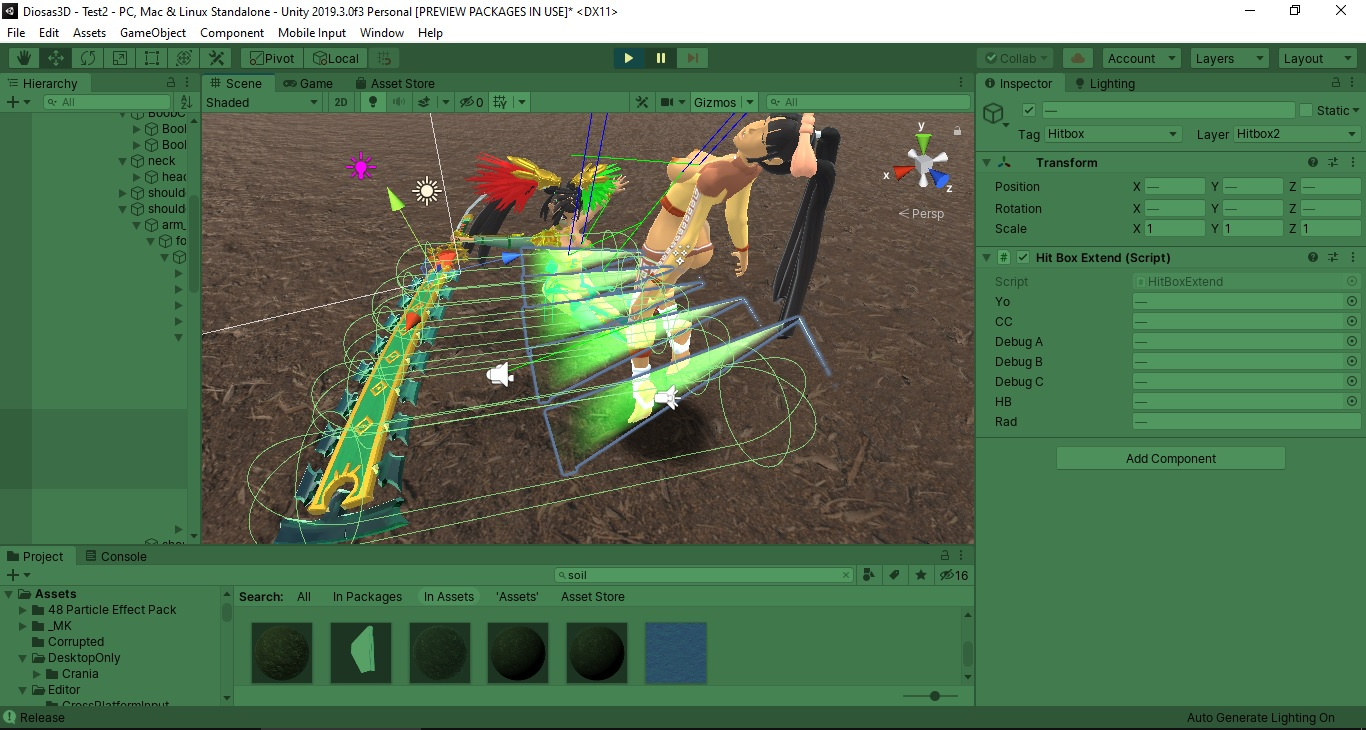Select the Move tool
The height and width of the screenshot is (730, 1366).
tap(56, 59)
